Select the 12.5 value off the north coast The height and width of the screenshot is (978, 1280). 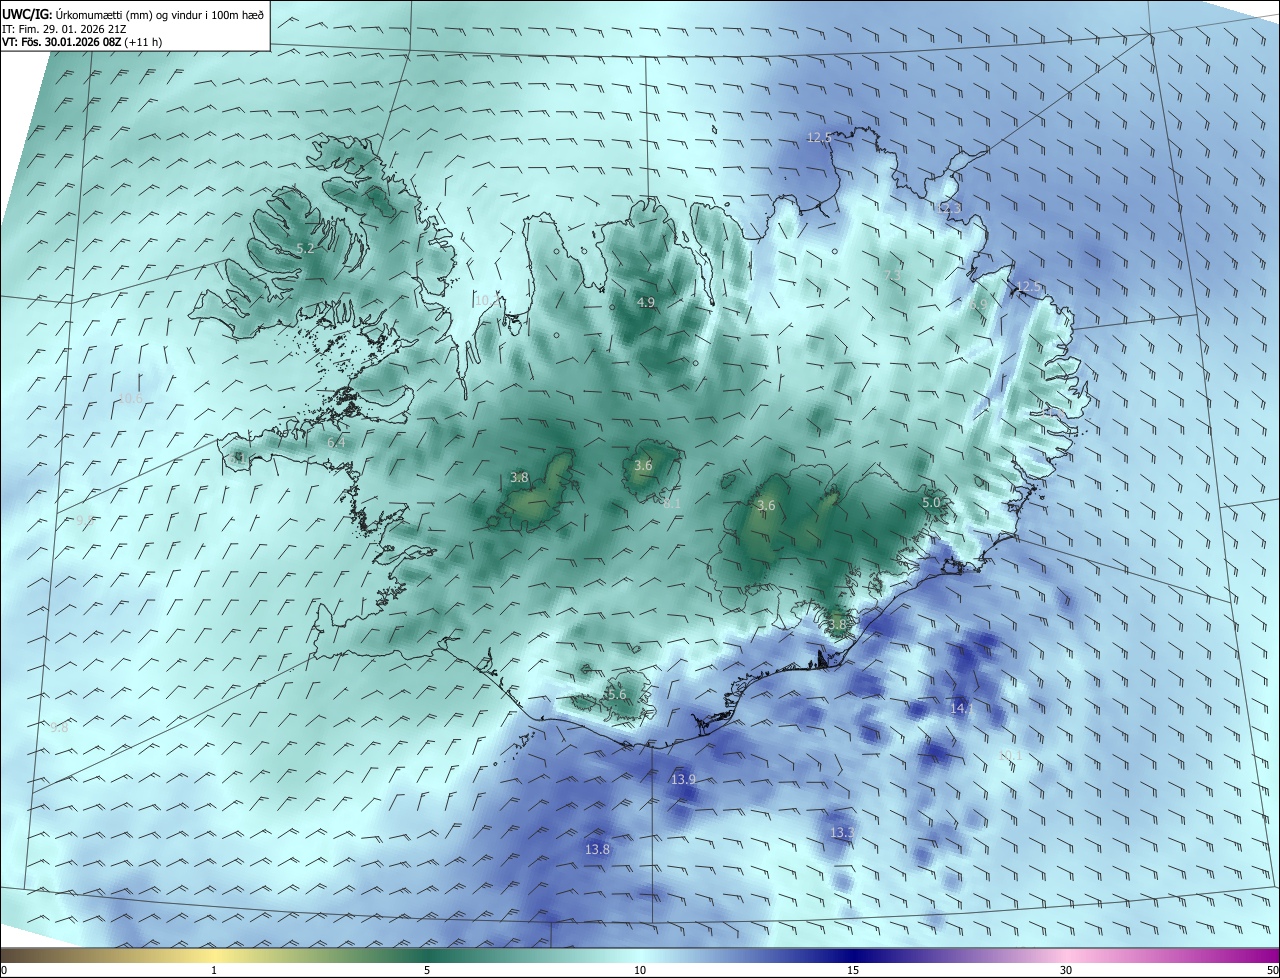coord(819,138)
